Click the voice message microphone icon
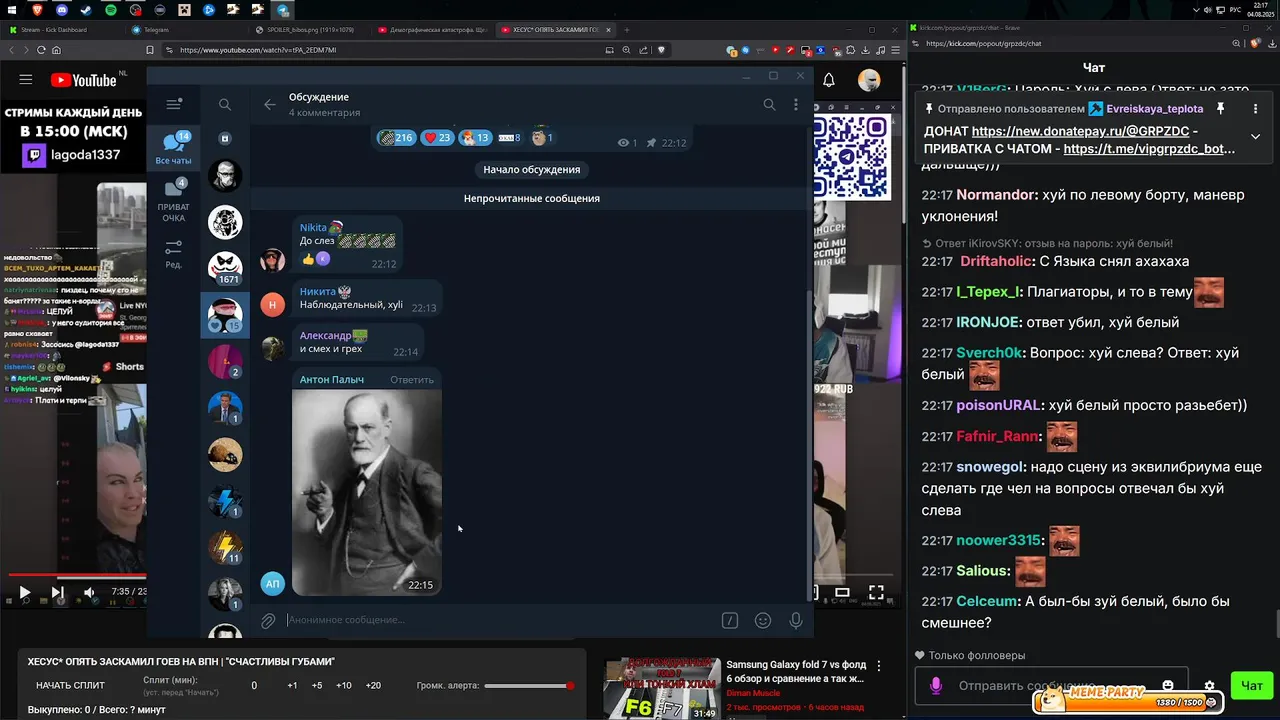 click(796, 621)
